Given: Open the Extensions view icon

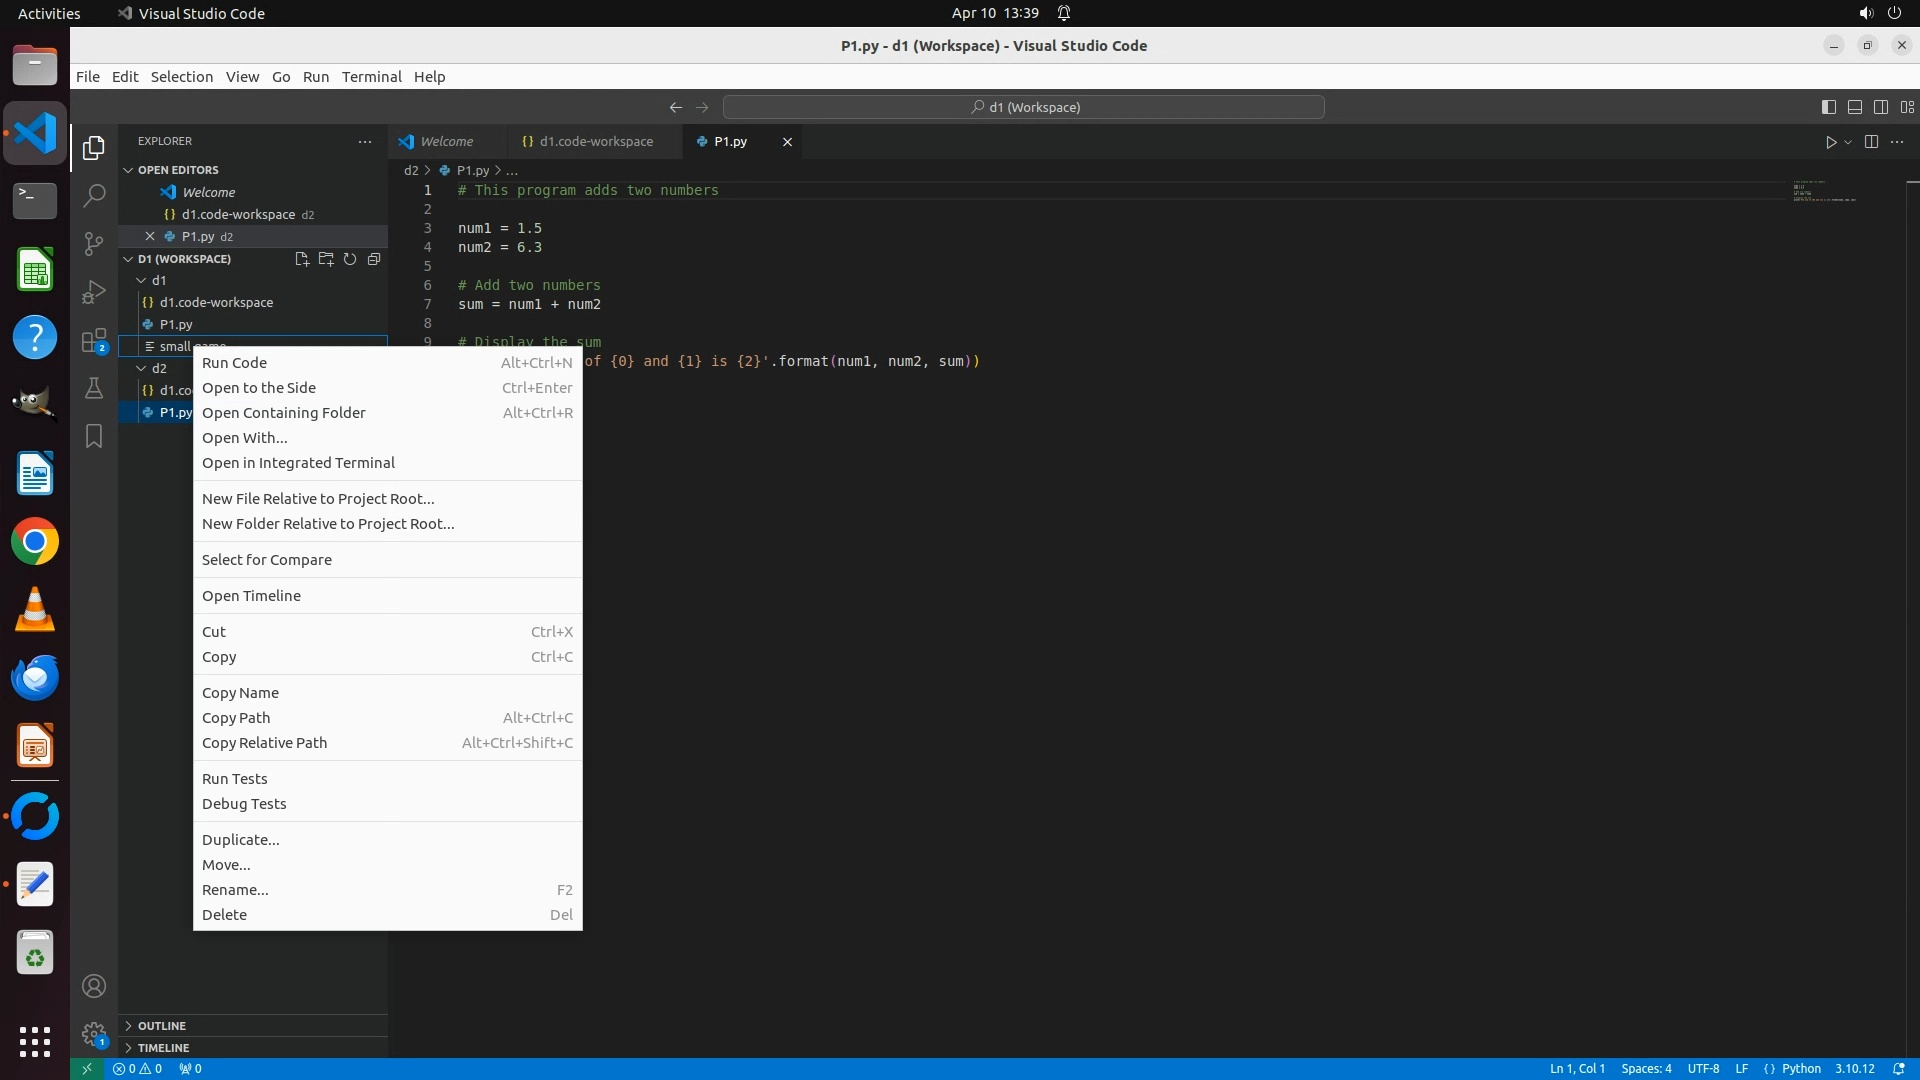Looking at the screenshot, I should coord(94,341).
